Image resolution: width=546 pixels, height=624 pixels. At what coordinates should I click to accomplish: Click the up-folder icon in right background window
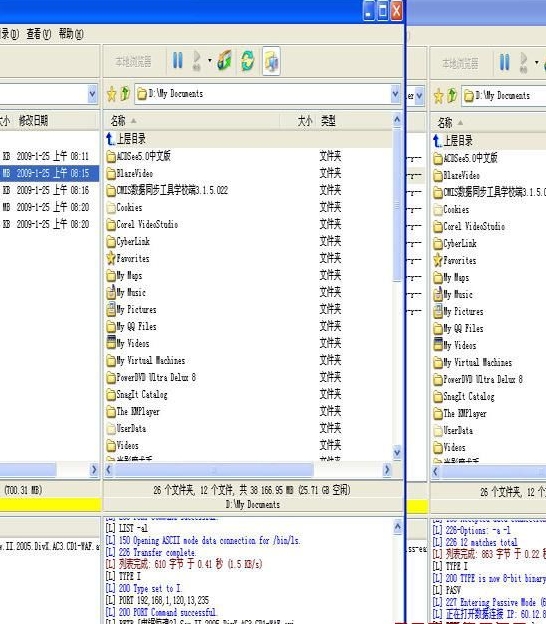pyautogui.click(x=452, y=96)
